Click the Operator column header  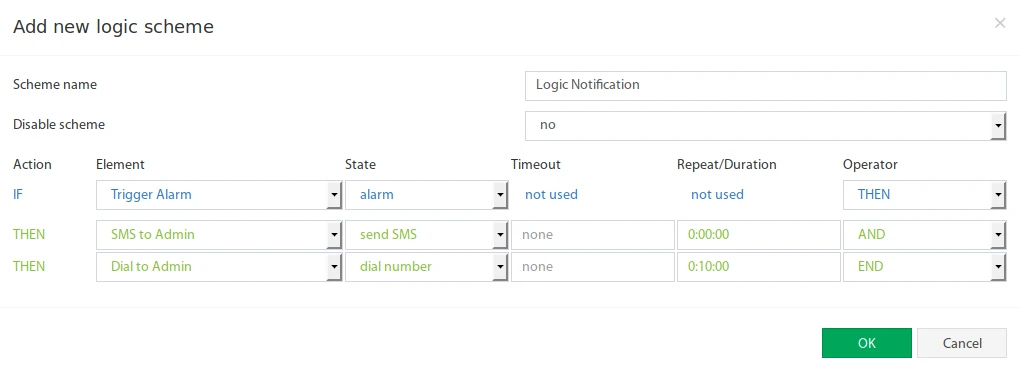pyautogui.click(x=870, y=165)
